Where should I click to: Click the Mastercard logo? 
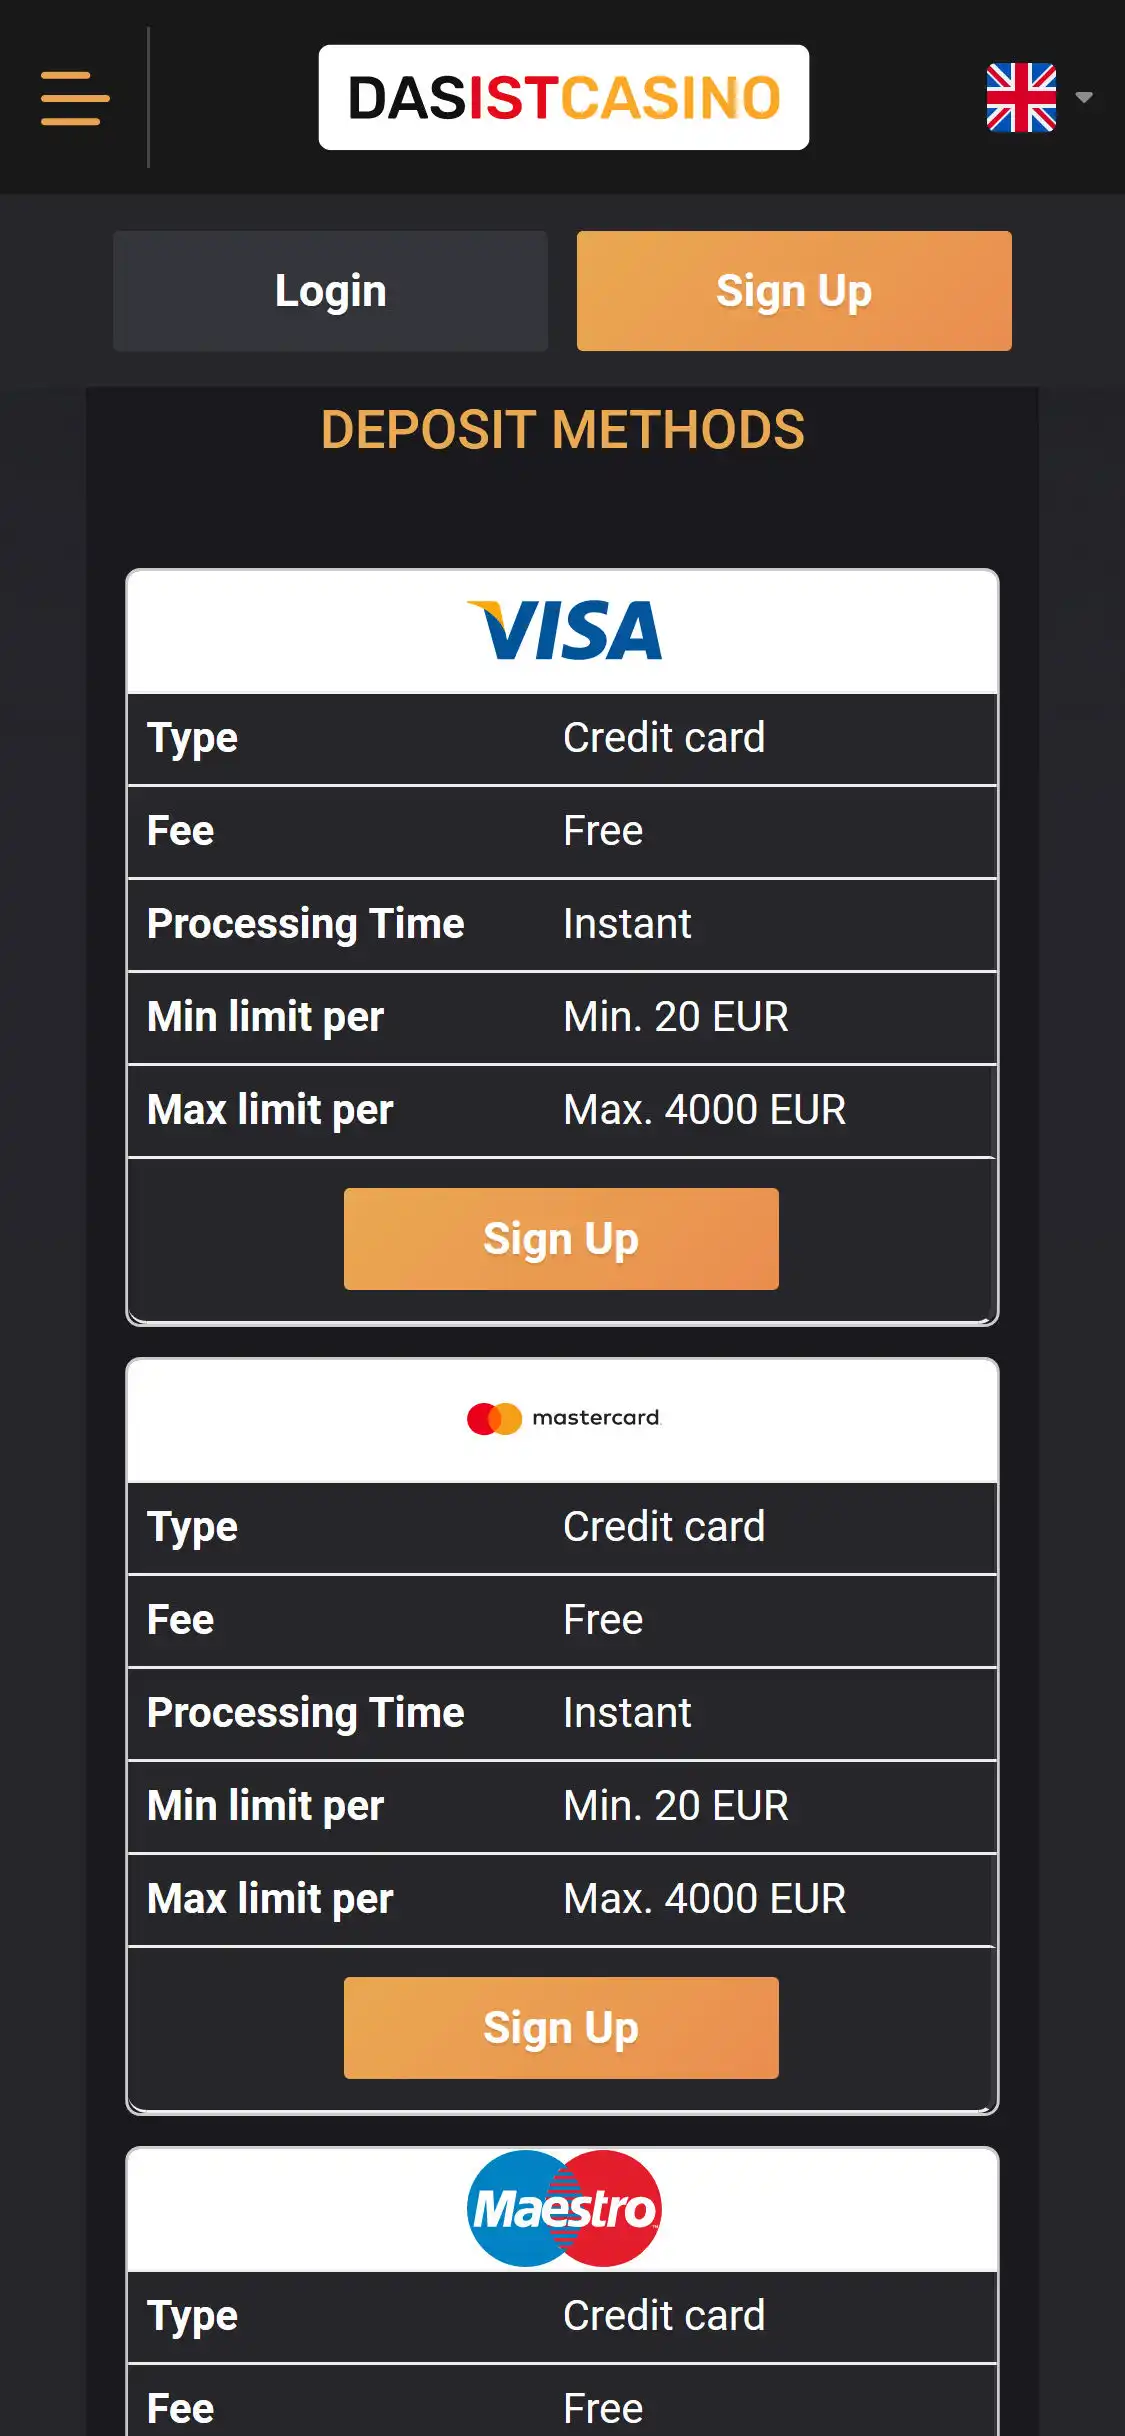pos(563,1419)
